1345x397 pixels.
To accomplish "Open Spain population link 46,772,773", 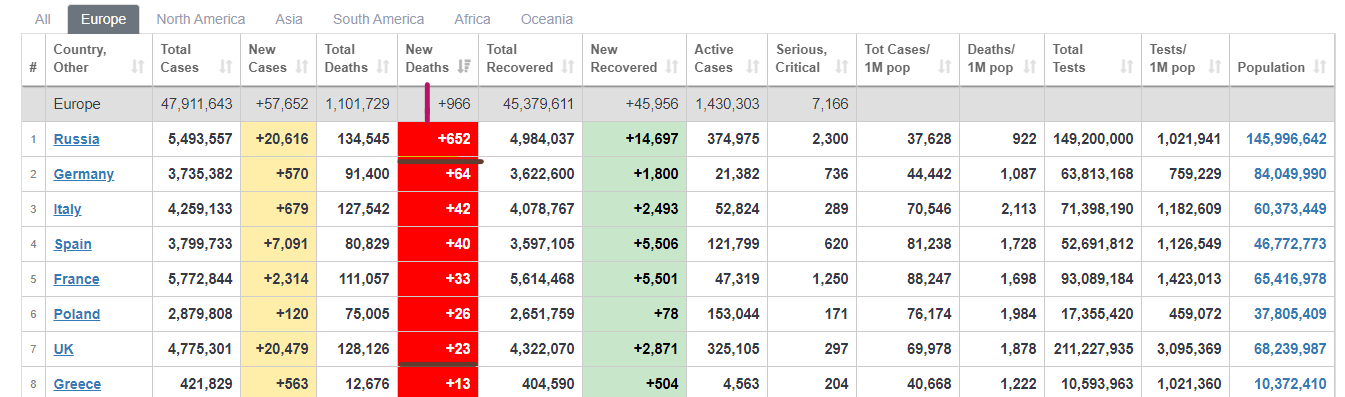I will coord(1290,244).
